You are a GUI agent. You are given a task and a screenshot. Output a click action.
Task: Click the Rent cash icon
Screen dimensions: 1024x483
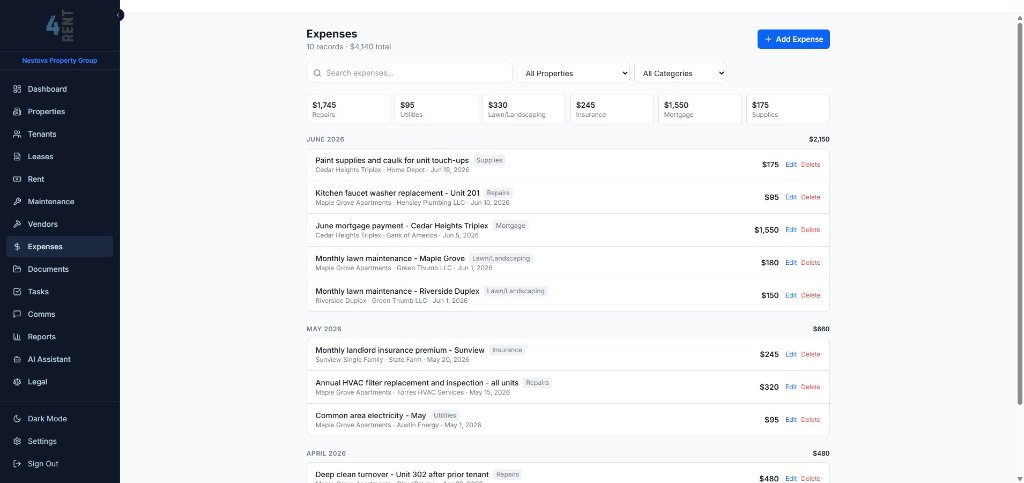18,179
